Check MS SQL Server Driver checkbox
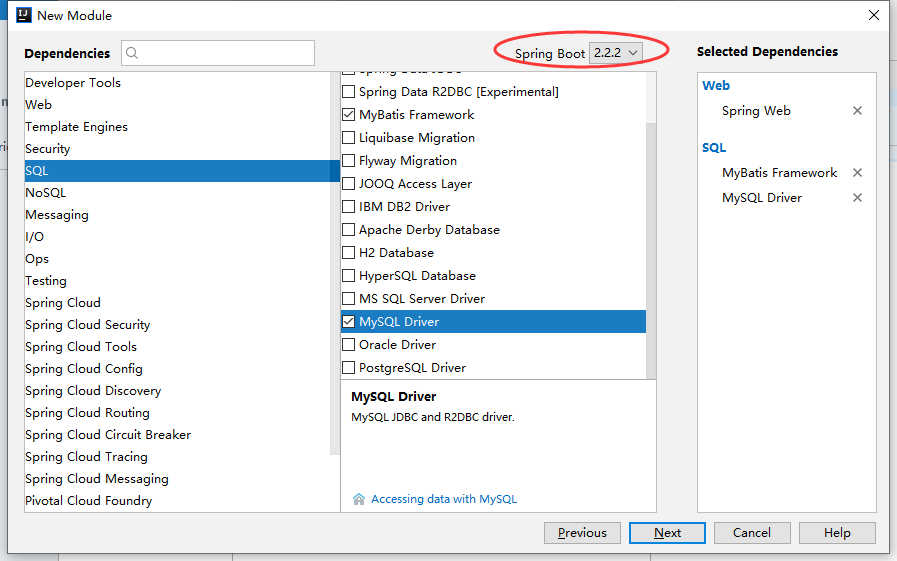This screenshot has height=561, width=897. click(348, 299)
